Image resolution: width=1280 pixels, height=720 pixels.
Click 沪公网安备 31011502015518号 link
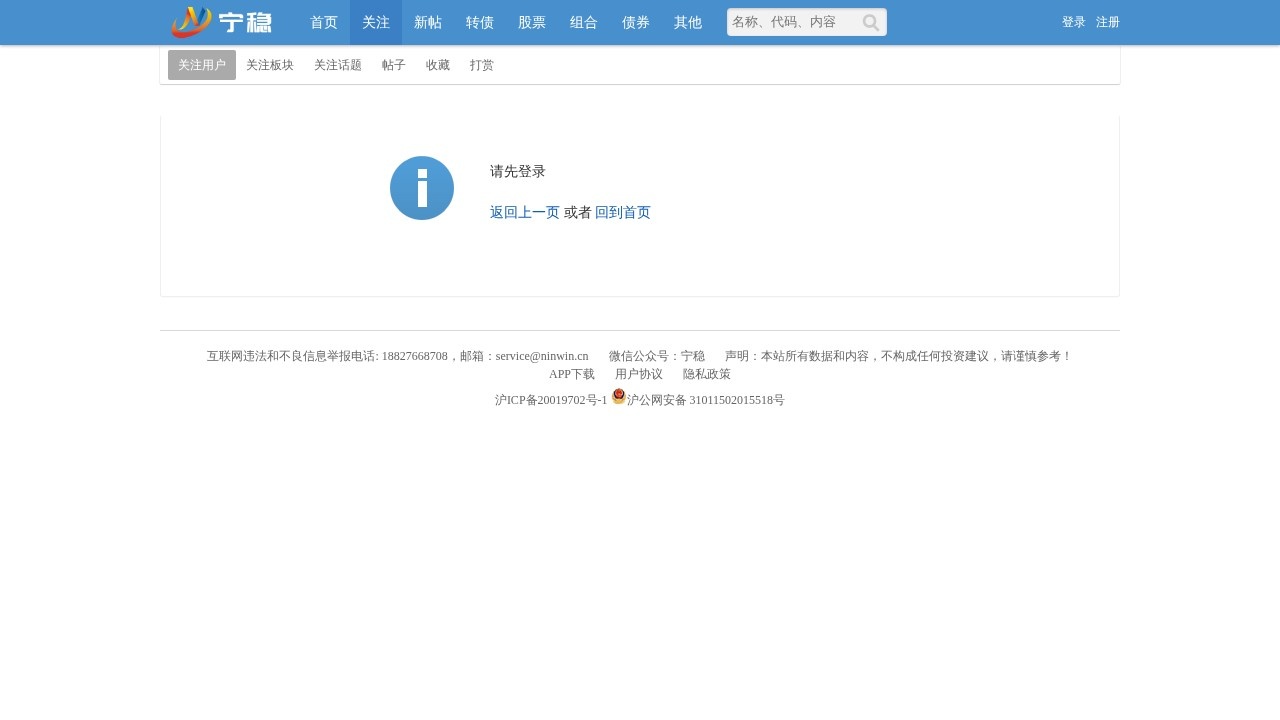click(706, 400)
